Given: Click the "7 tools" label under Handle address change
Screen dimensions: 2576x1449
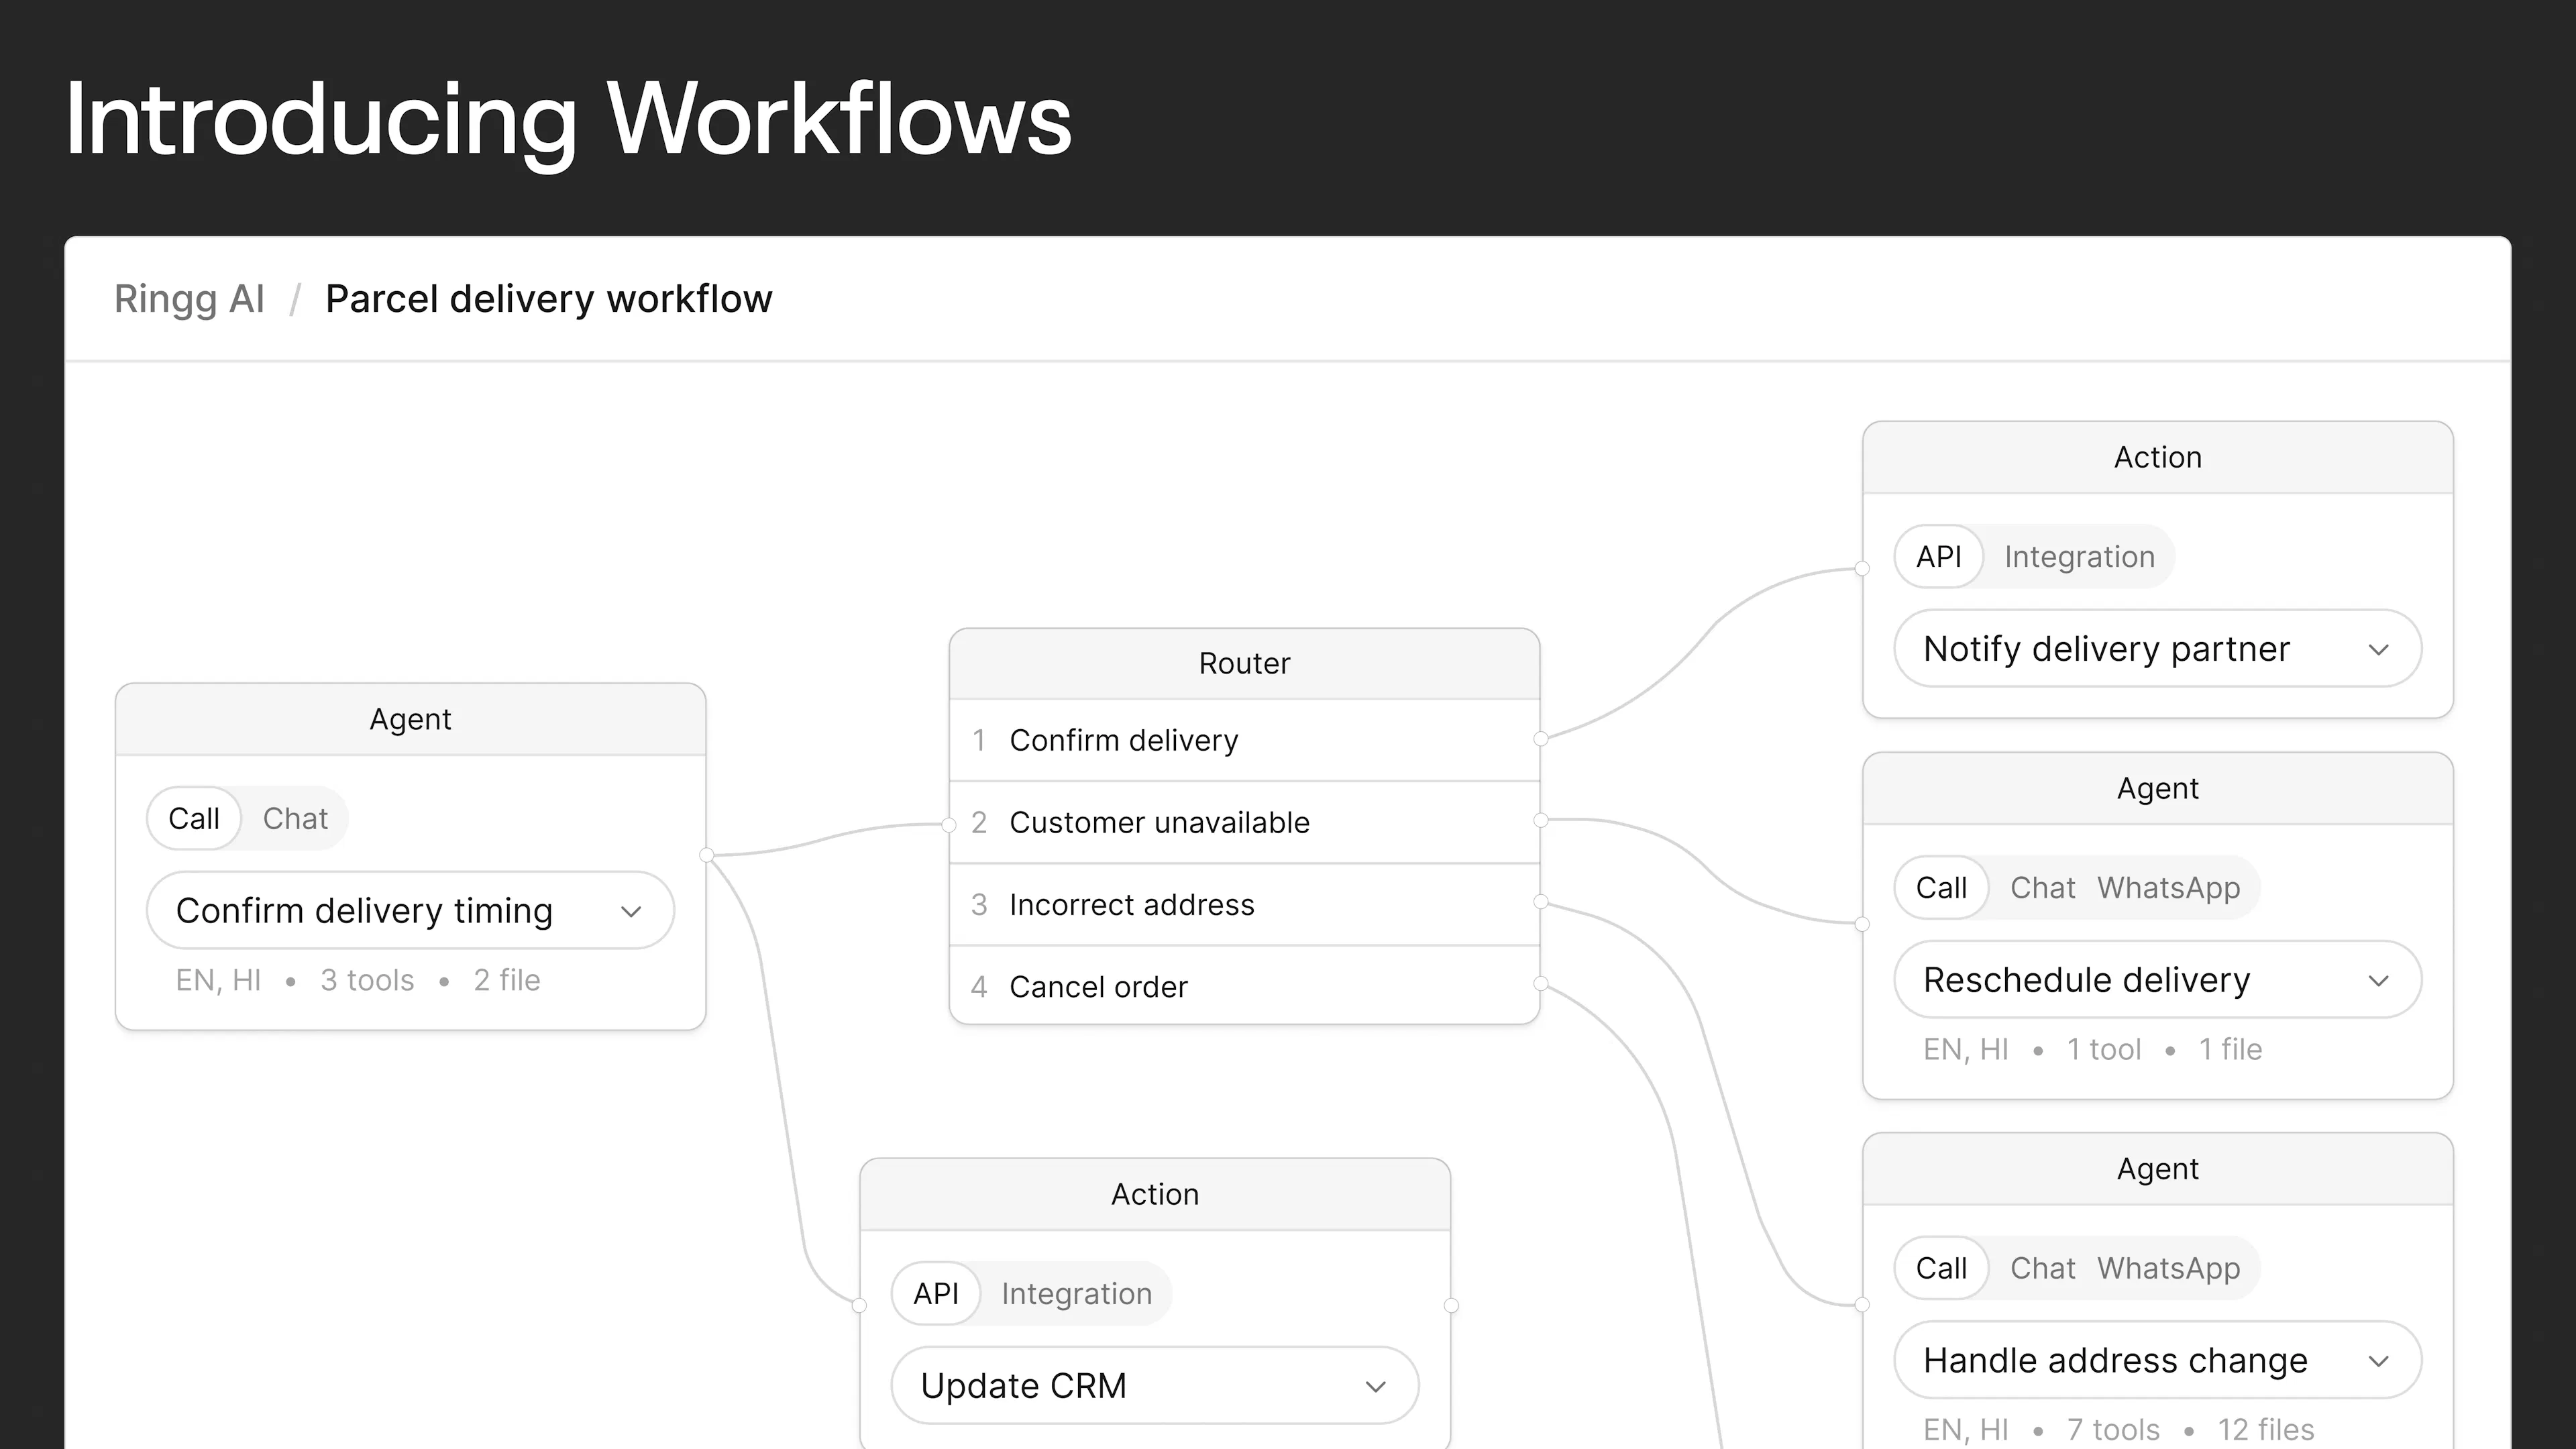Looking at the screenshot, I should 2113,1429.
